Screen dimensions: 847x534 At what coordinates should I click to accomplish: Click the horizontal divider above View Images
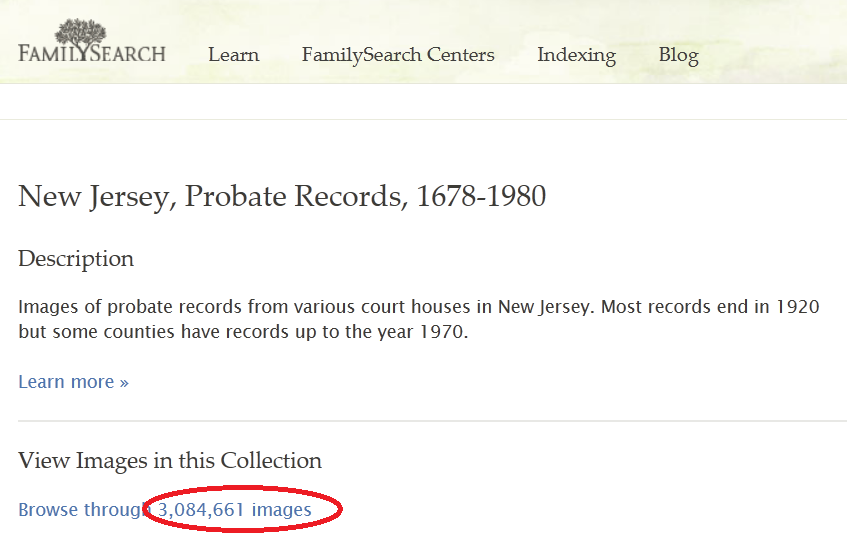tap(423, 421)
